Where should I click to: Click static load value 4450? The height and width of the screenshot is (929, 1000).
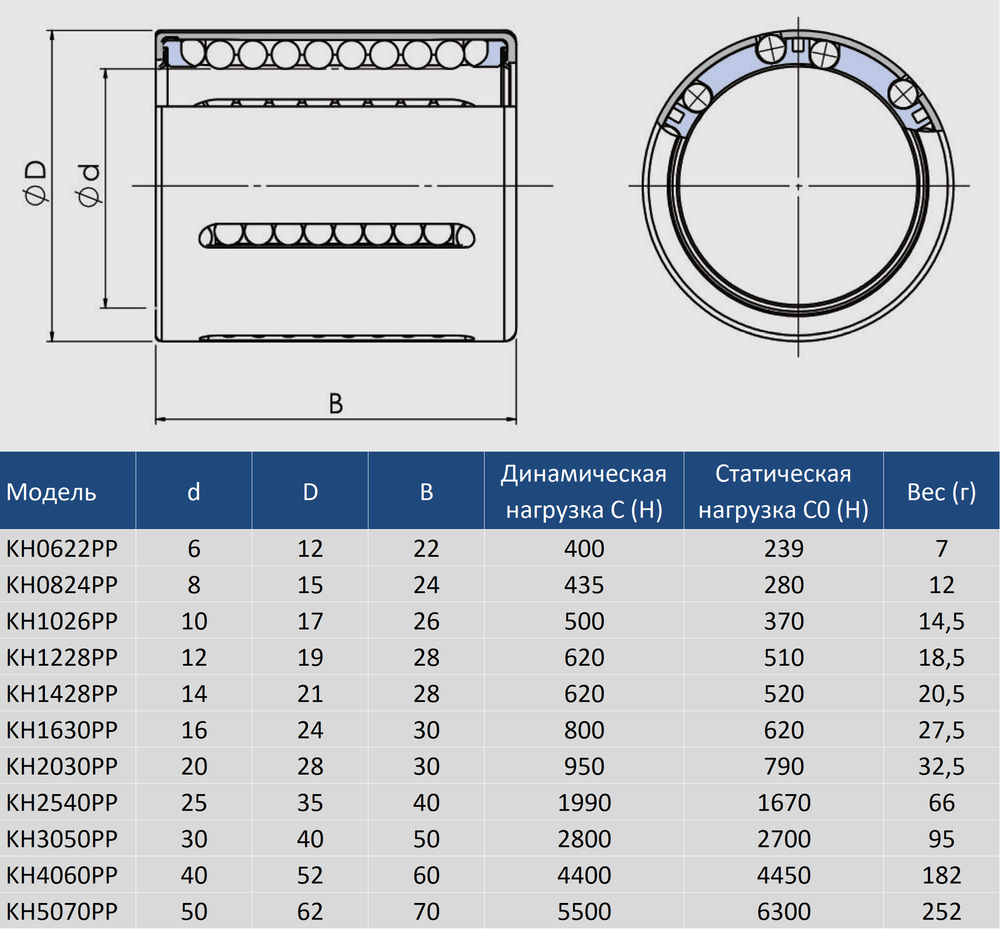[x=784, y=875]
